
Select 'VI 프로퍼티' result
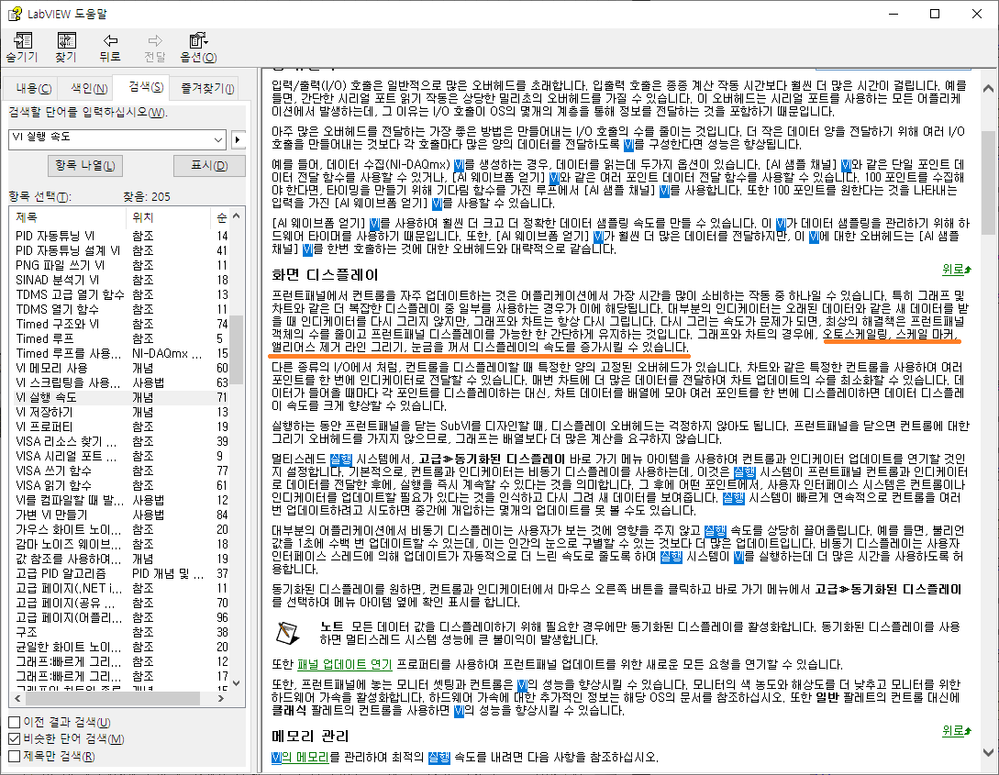[120, 426]
